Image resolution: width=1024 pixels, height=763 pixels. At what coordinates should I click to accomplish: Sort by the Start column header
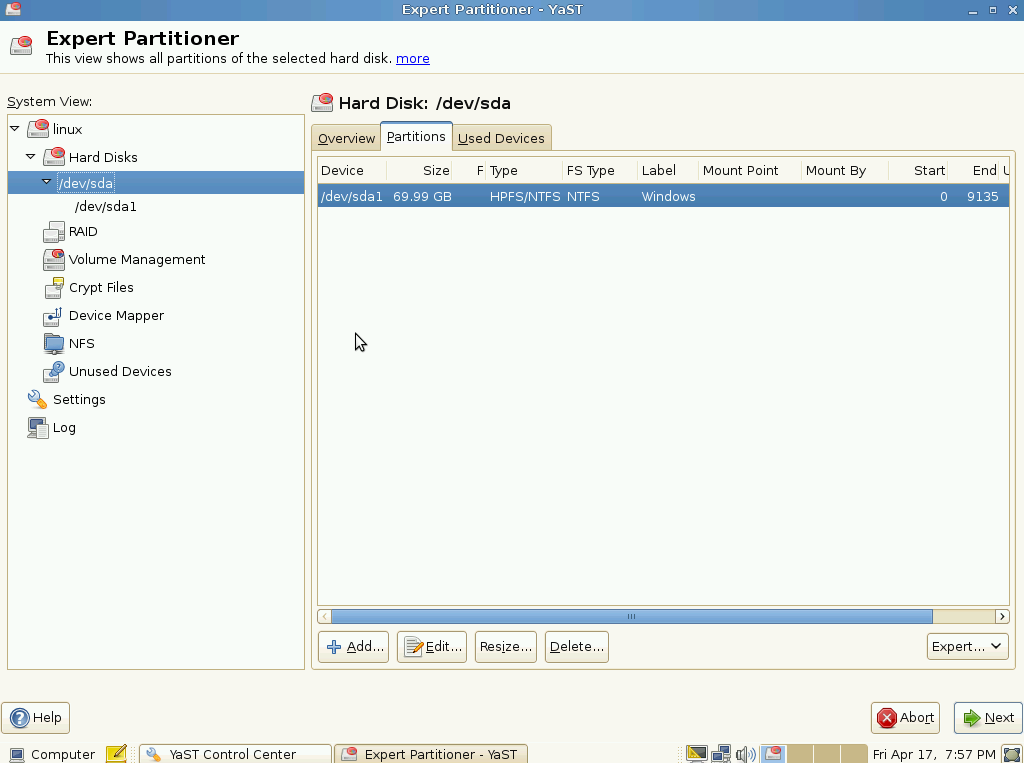tap(918, 170)
